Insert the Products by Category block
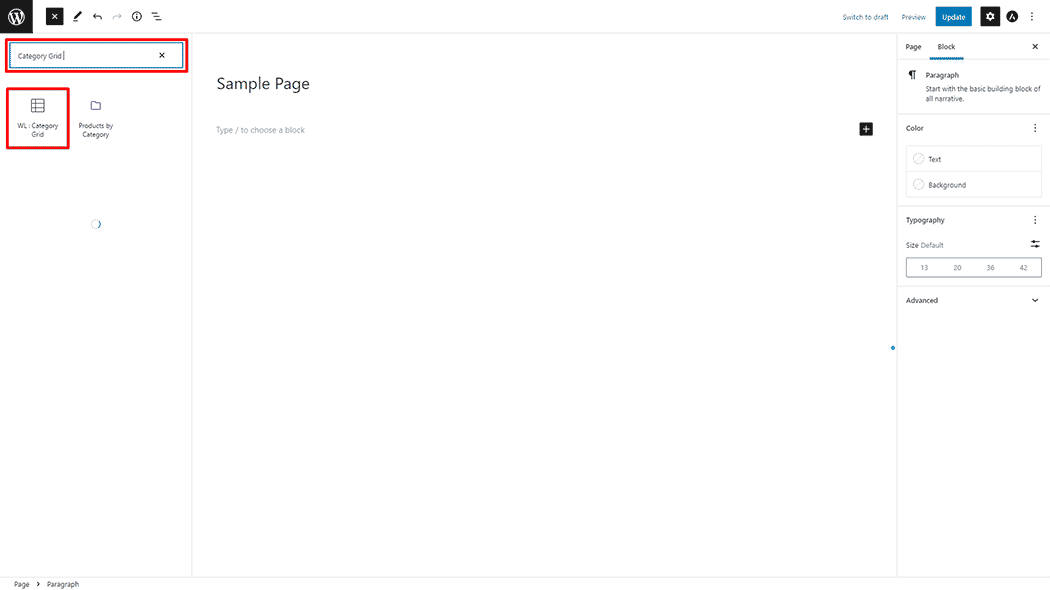This screenshot has height=590, width=1050. pos(96,118)
